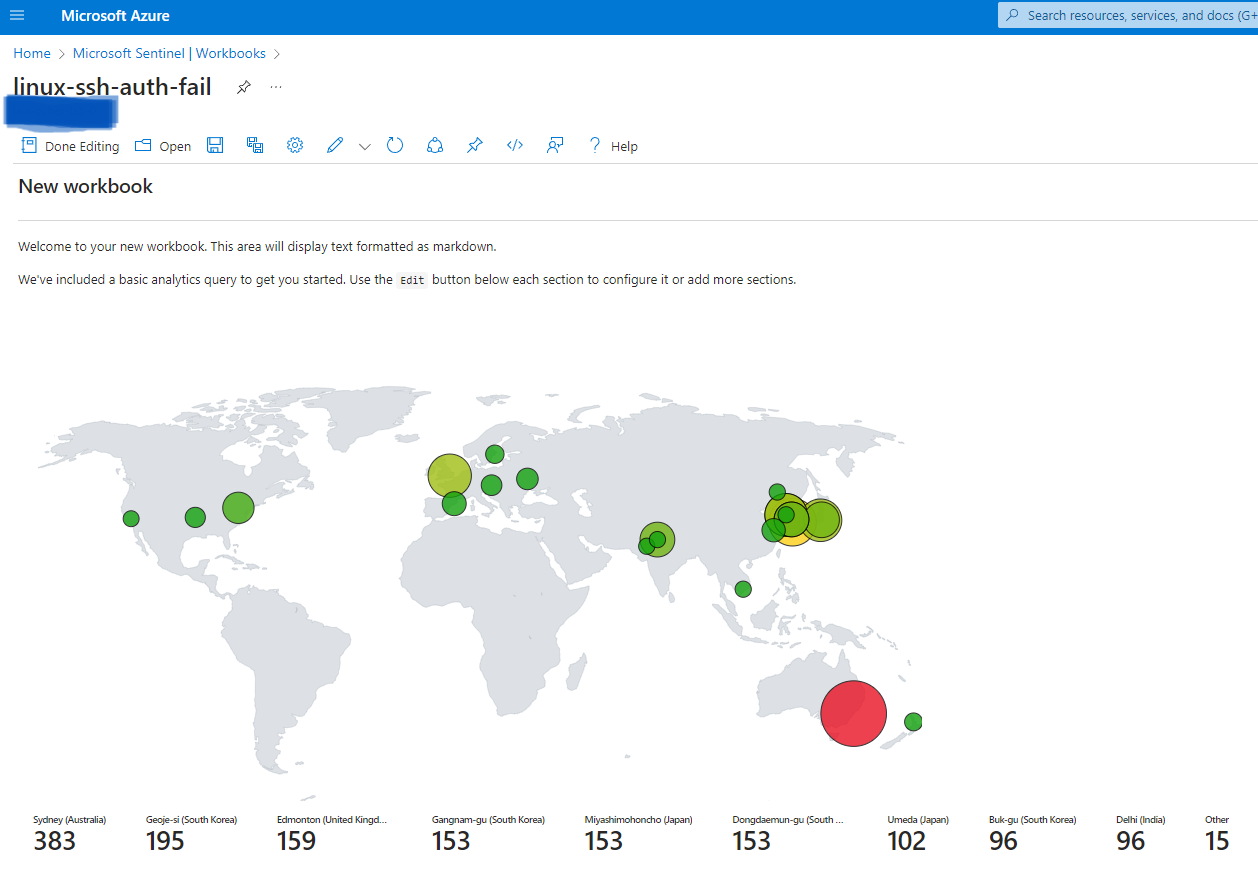This screenshot has height=869, width=1258.
Task: Click the Dongdaemun-gu 153 metric
Action: tap(788, 833)
